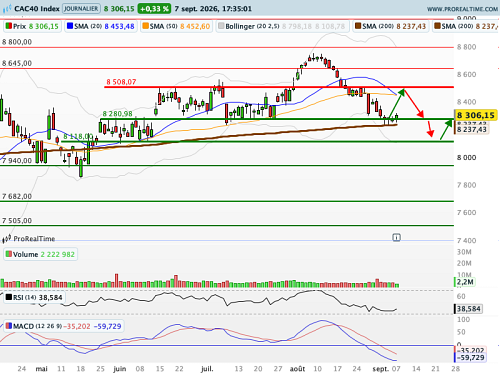500x375 pixels.
Task: Click the Prix red-green color swatch
Action: pos(9,26)
